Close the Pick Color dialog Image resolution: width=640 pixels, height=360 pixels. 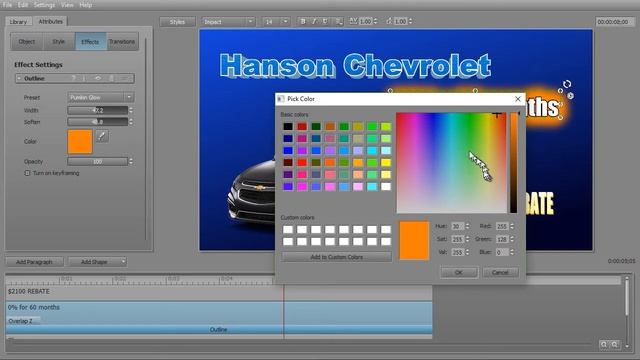[x=518, y=99]
